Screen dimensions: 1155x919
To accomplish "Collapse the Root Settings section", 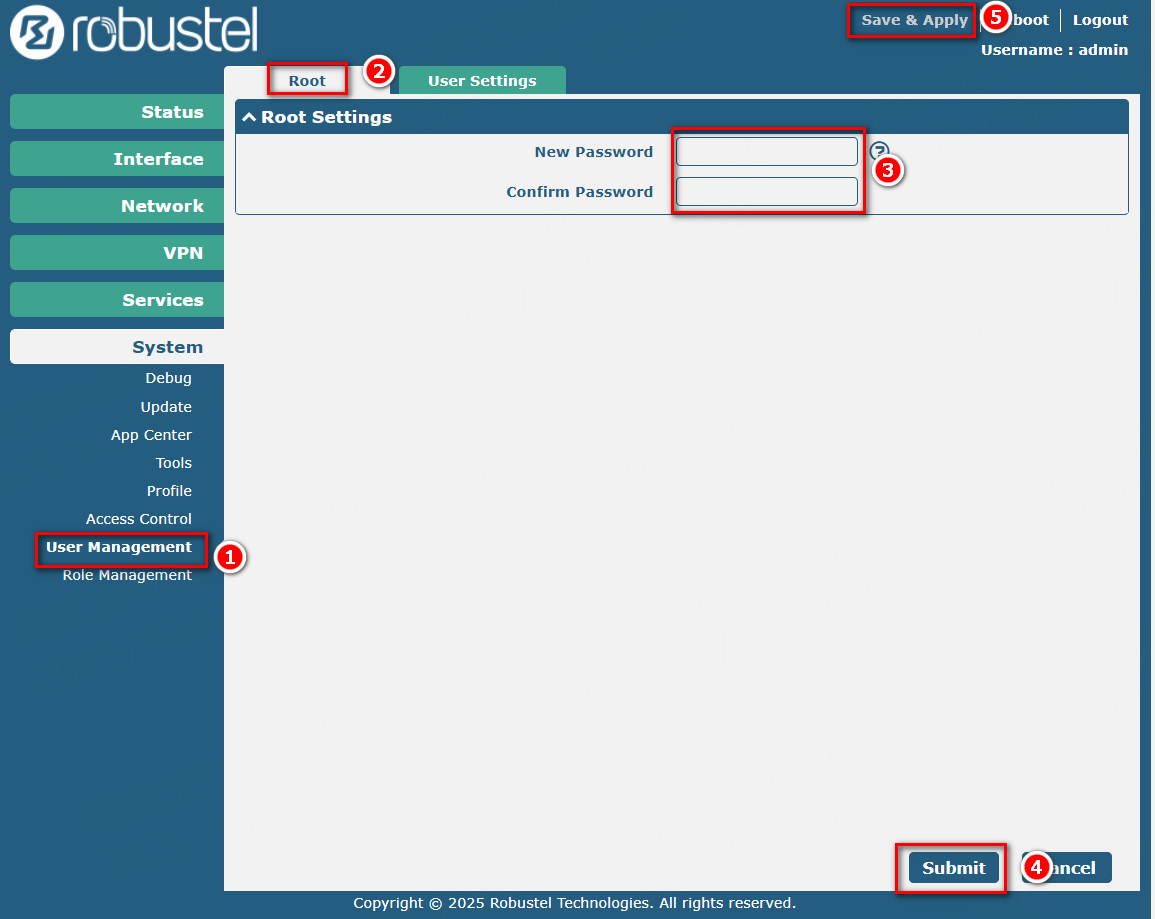I will [x=250, y=117].
